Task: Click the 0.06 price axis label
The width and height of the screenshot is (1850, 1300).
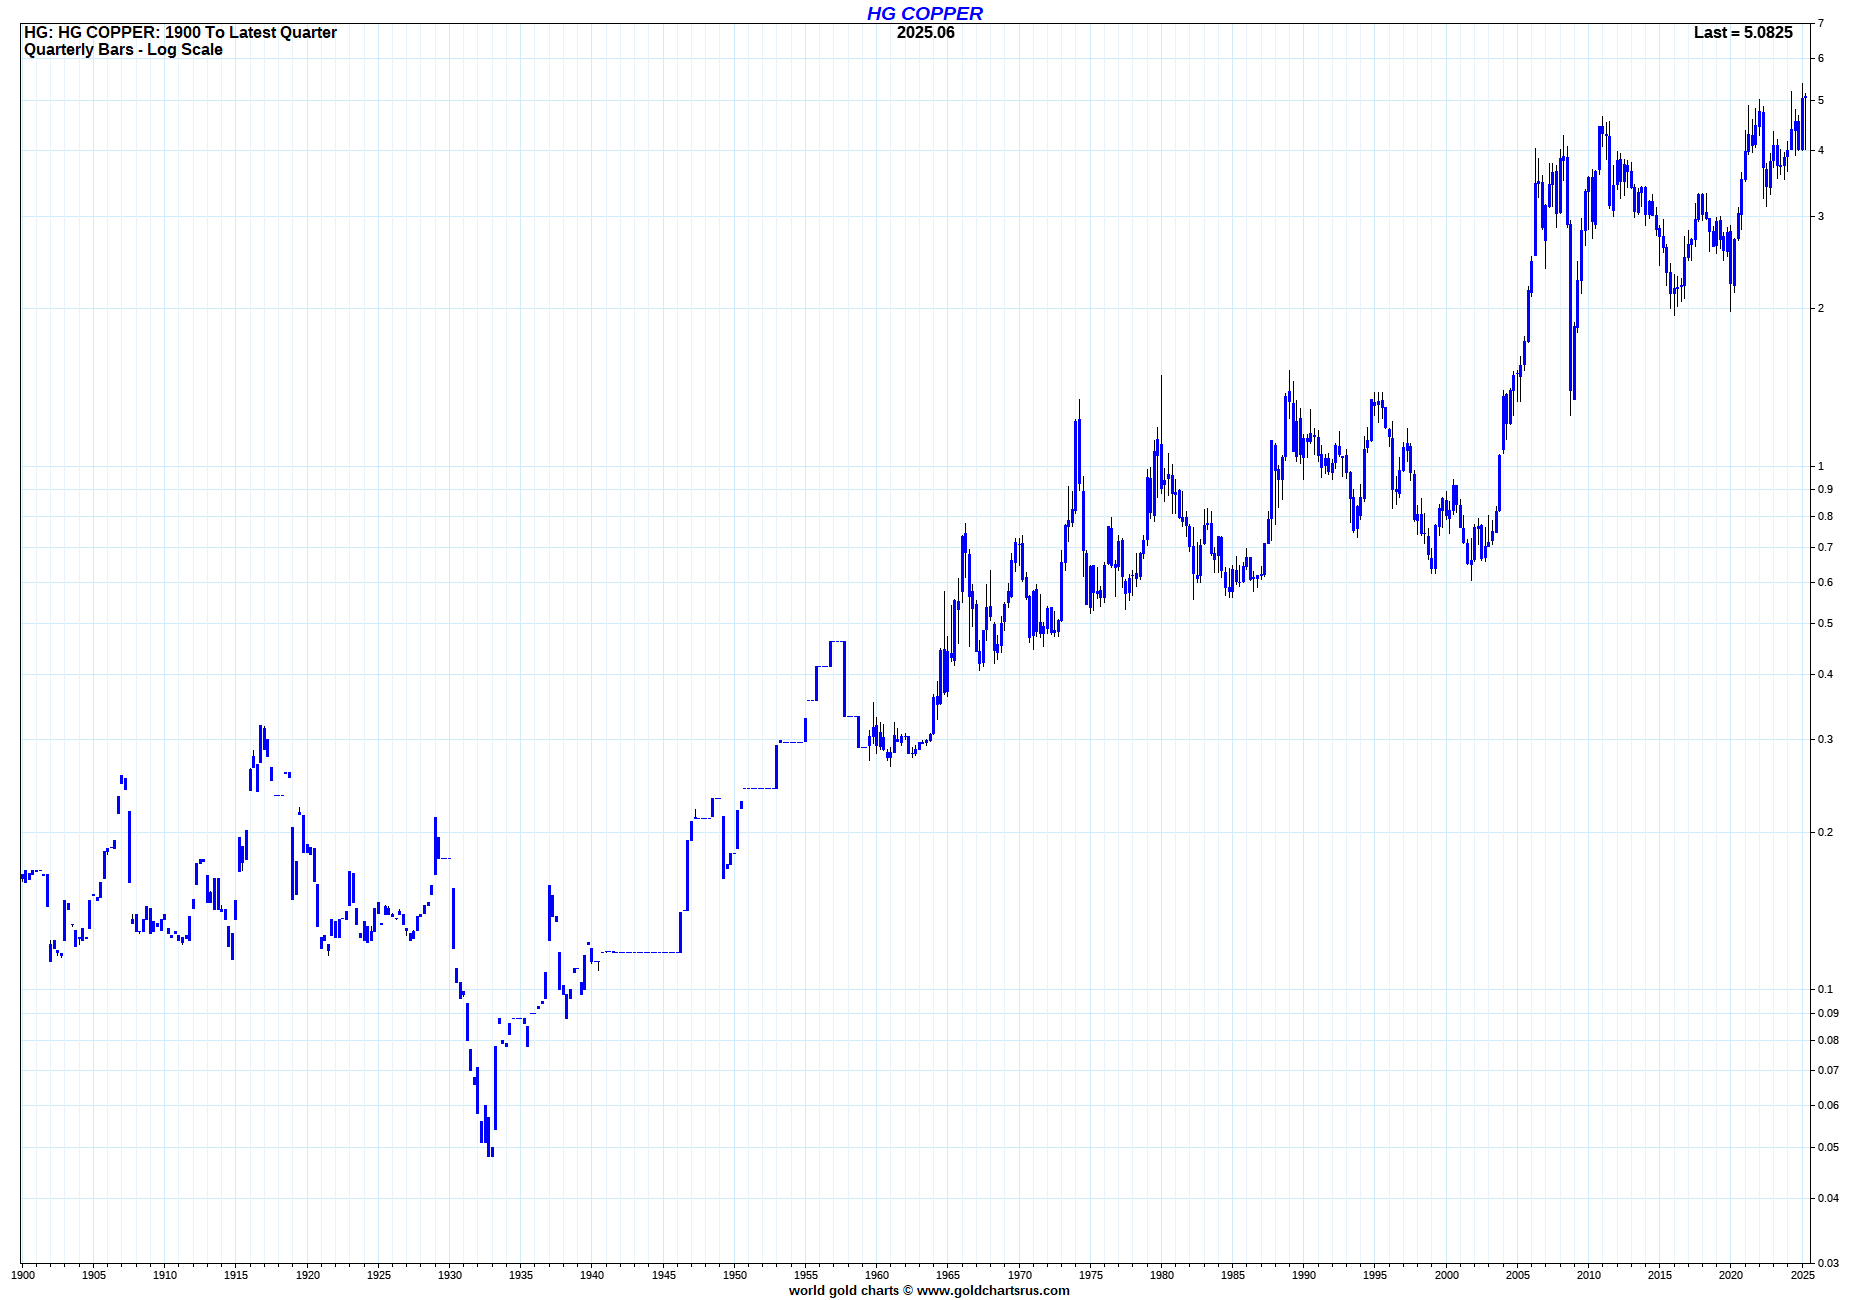Action: [1828, 1105]
